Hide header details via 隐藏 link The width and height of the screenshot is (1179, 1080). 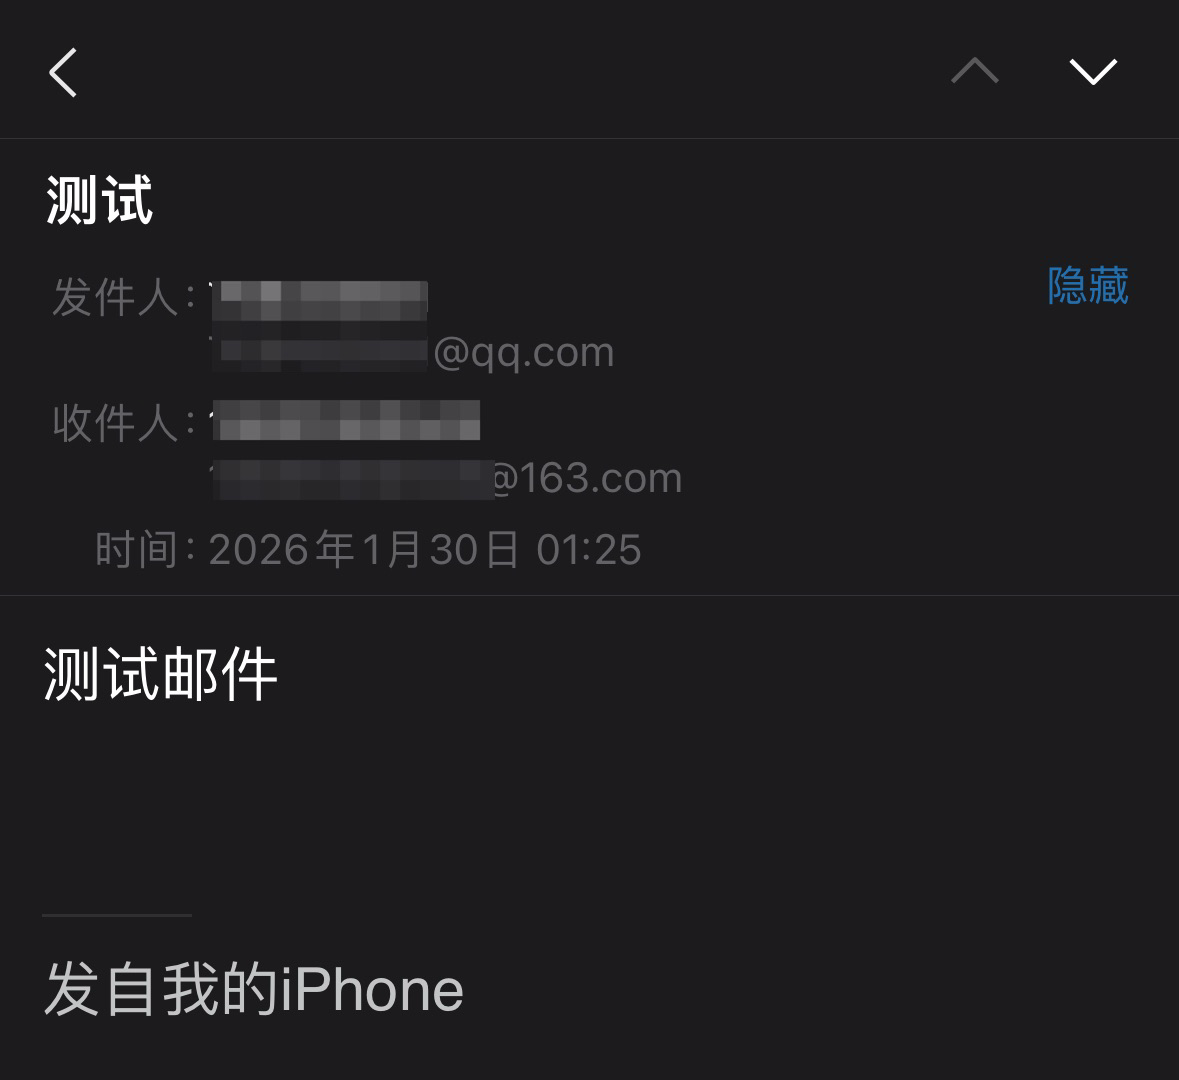click(x=1088, y=285)
